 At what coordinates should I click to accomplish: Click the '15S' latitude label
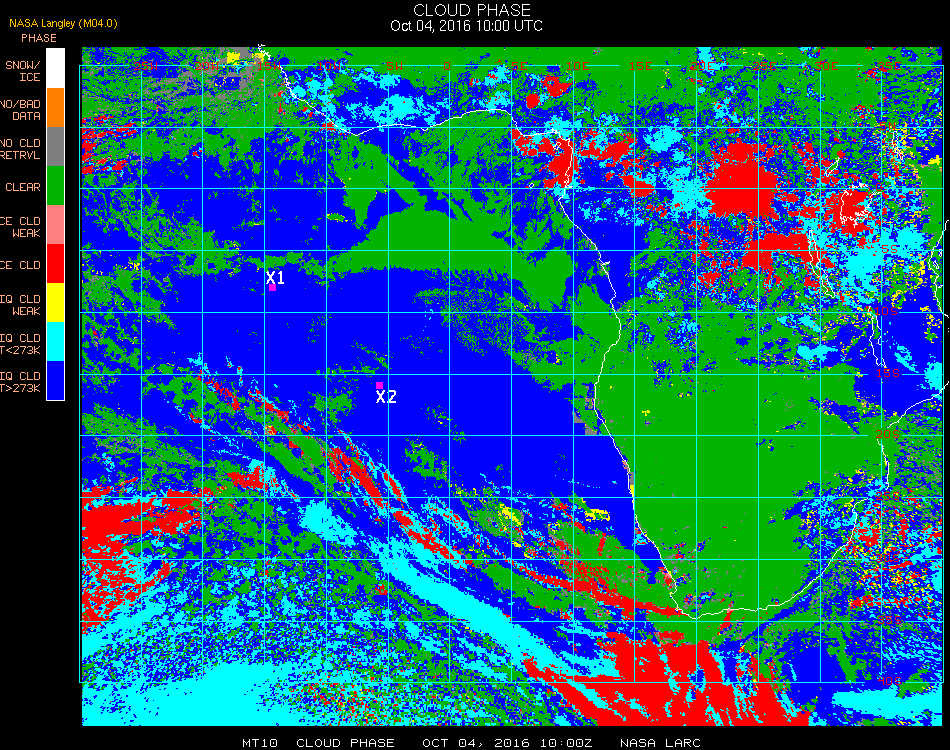(888, 373)
